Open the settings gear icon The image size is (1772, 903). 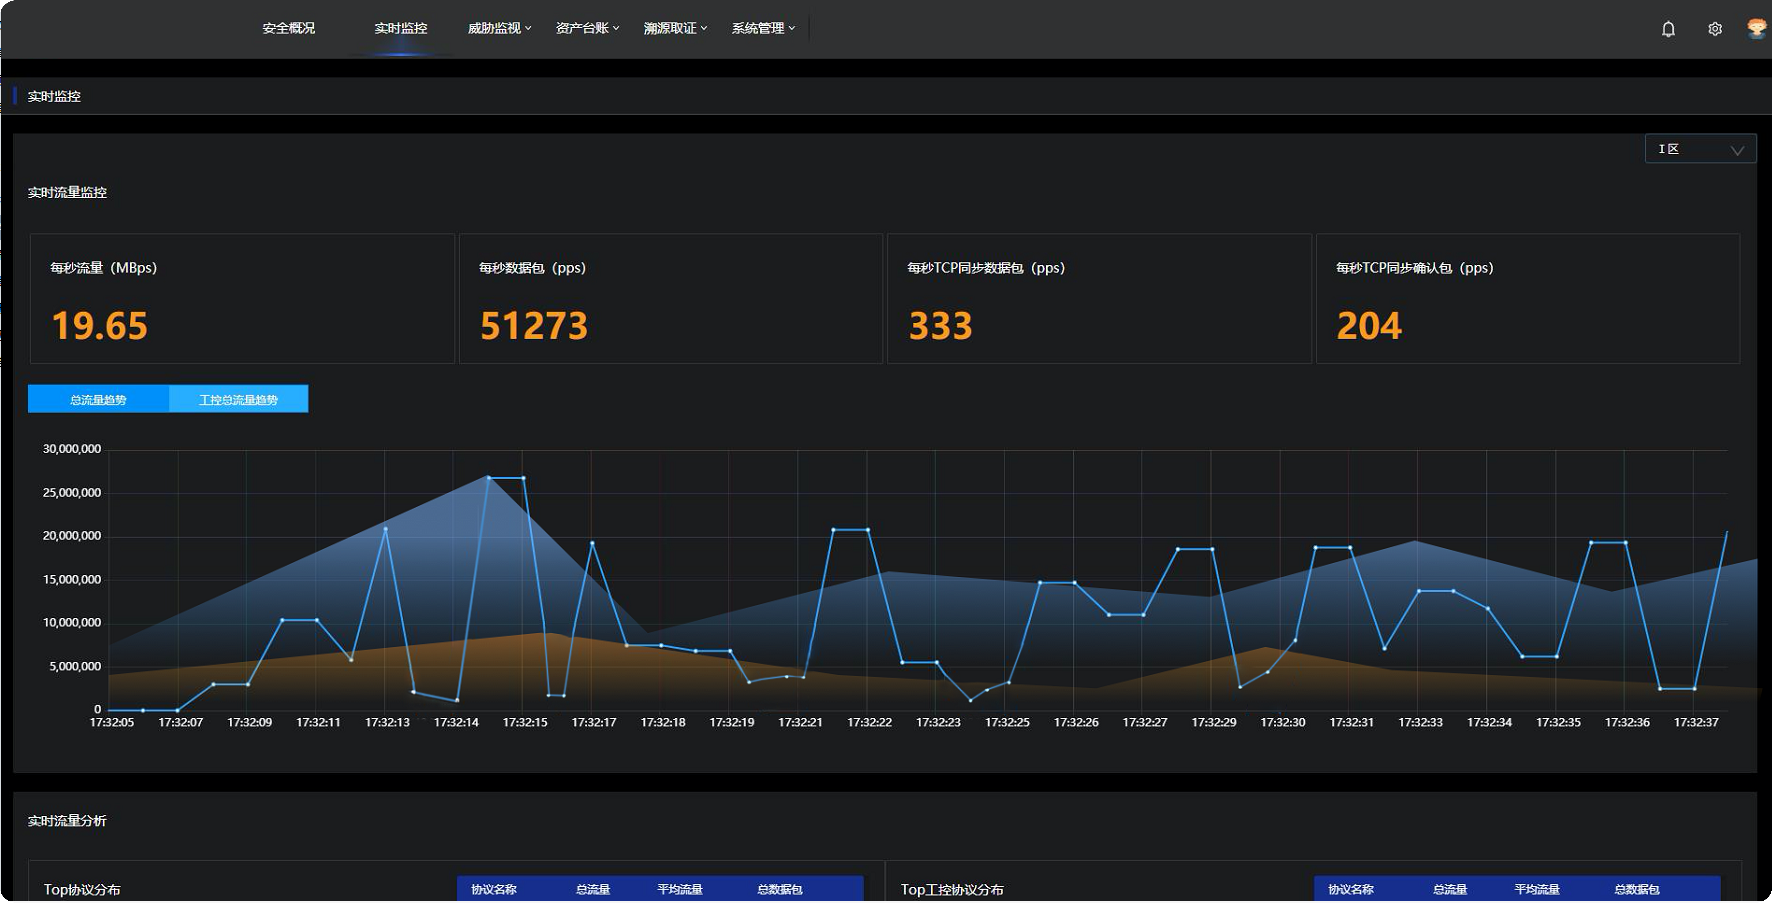coord(1715,29)
